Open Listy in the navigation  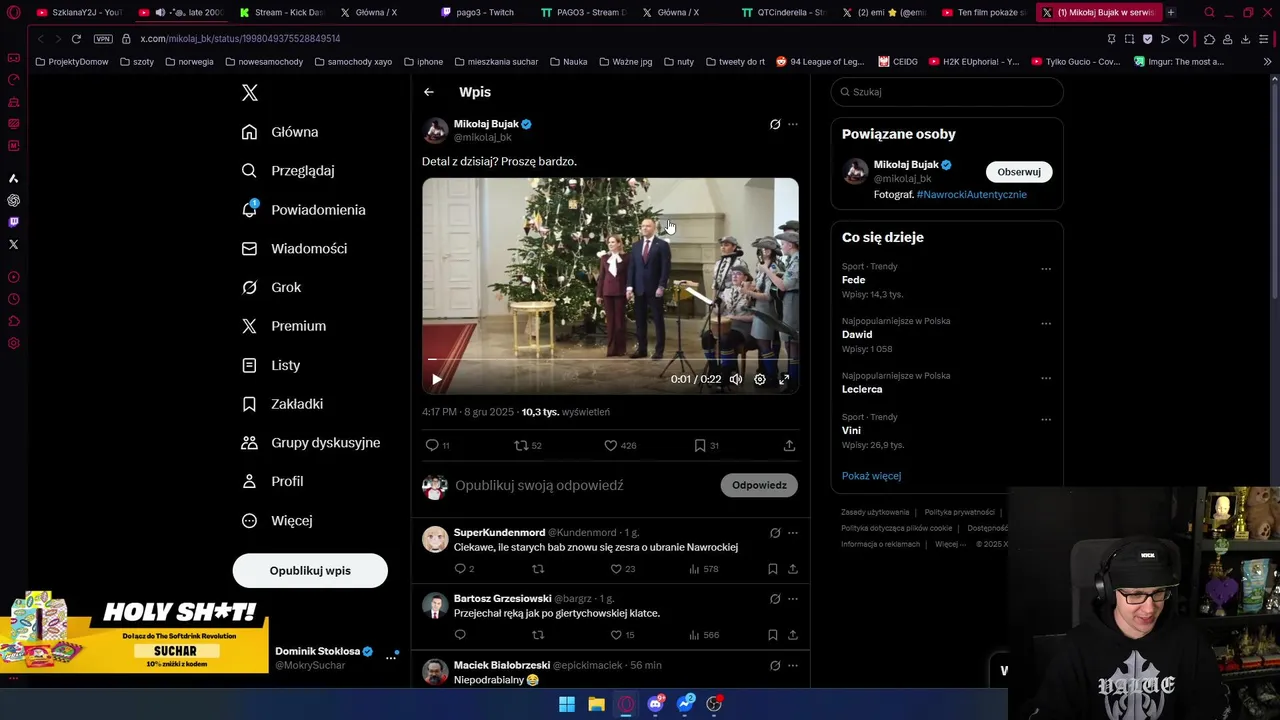[x=271, y=365]
